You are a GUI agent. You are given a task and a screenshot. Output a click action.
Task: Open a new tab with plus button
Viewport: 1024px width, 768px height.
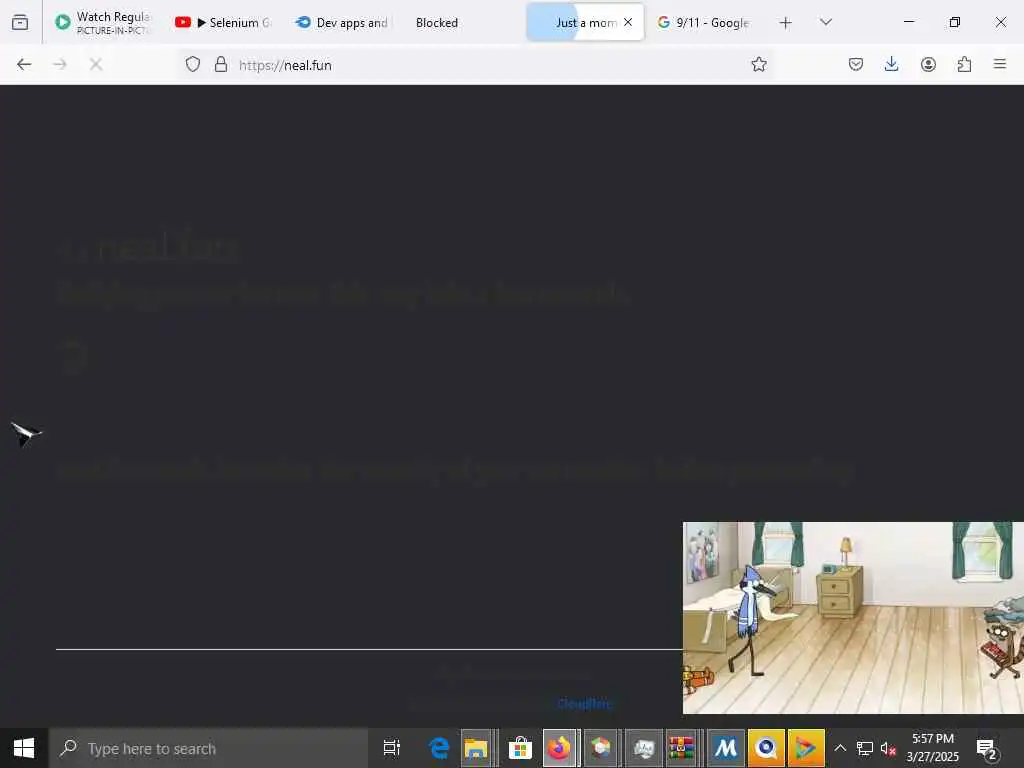[x=786, y=23]
